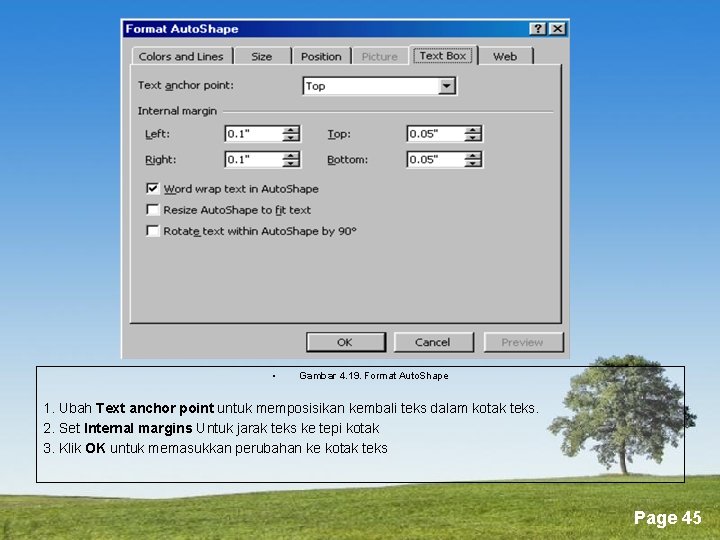Select the Picture tab
Viewport: 720px width, 540px height.
pyautogui.click(x=379, y=56)
